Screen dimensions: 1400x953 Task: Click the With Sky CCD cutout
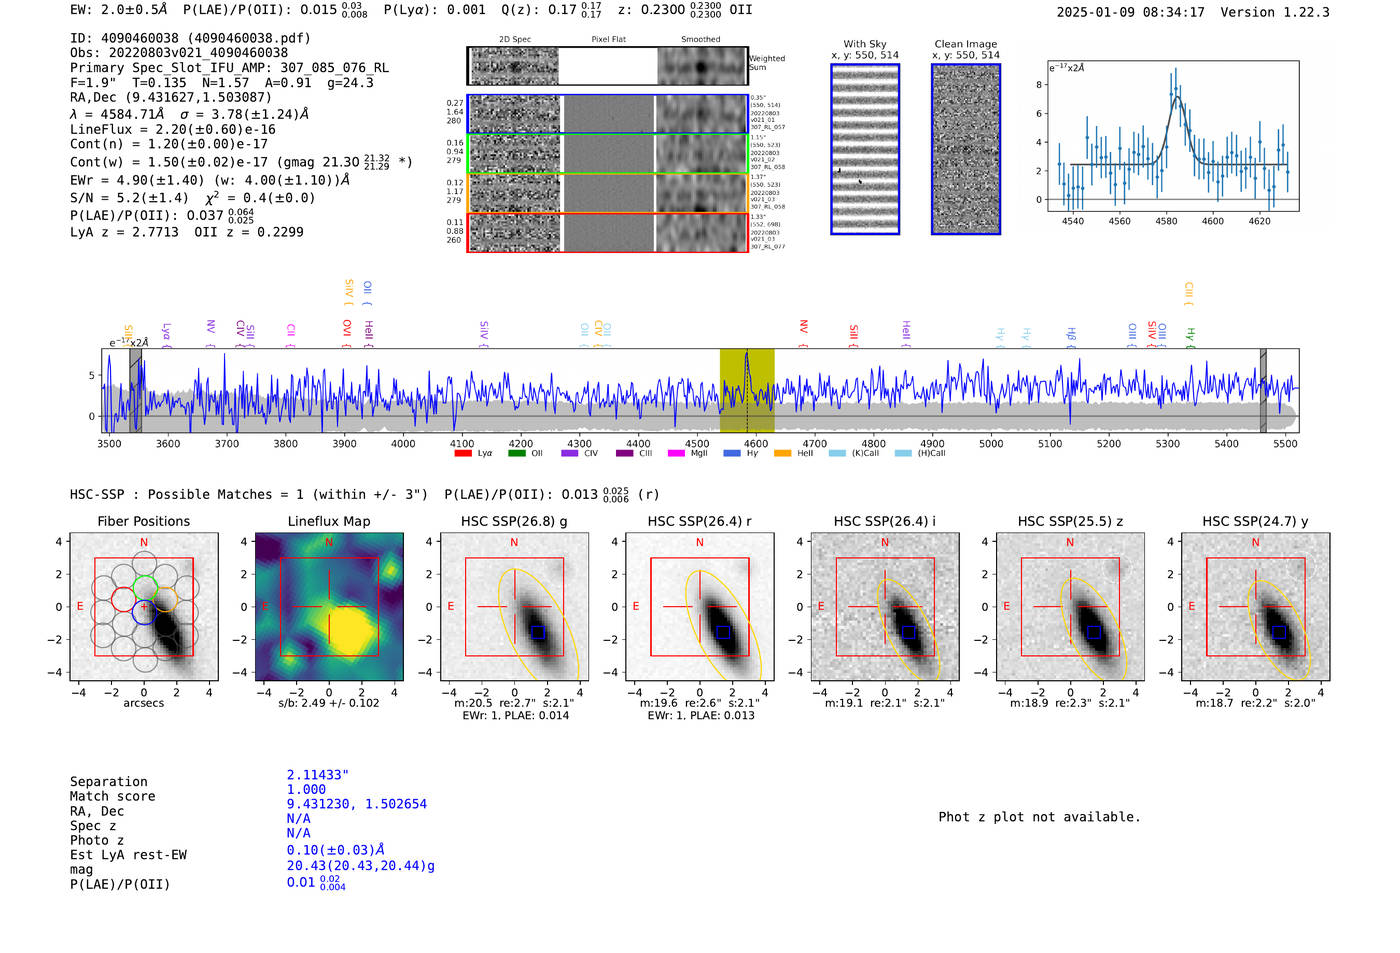[865, 149]
